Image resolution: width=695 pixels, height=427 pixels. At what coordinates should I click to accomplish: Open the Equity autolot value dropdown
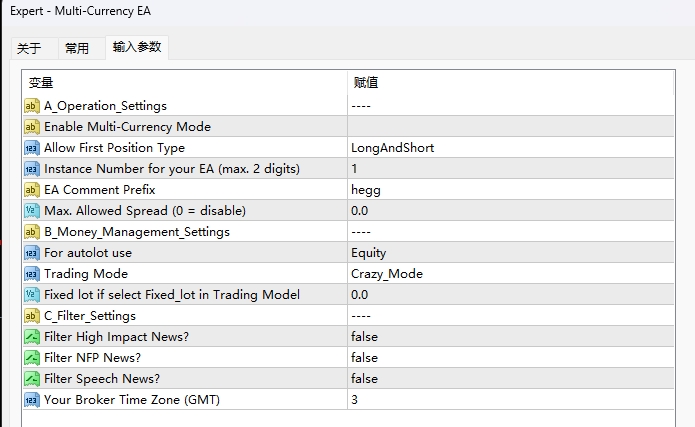[x=368, y=253]
